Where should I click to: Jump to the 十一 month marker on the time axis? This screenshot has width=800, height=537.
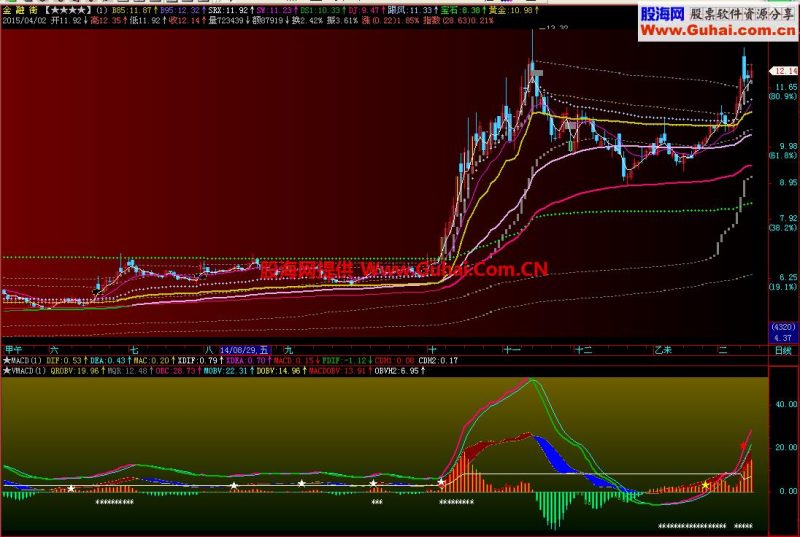pyautogui.click(x=511, y=350)
